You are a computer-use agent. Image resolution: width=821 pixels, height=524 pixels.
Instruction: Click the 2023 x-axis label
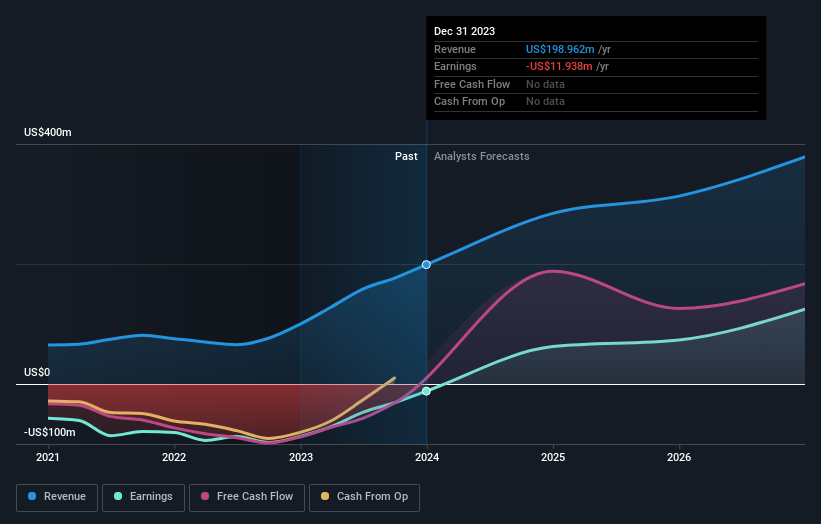301,458
